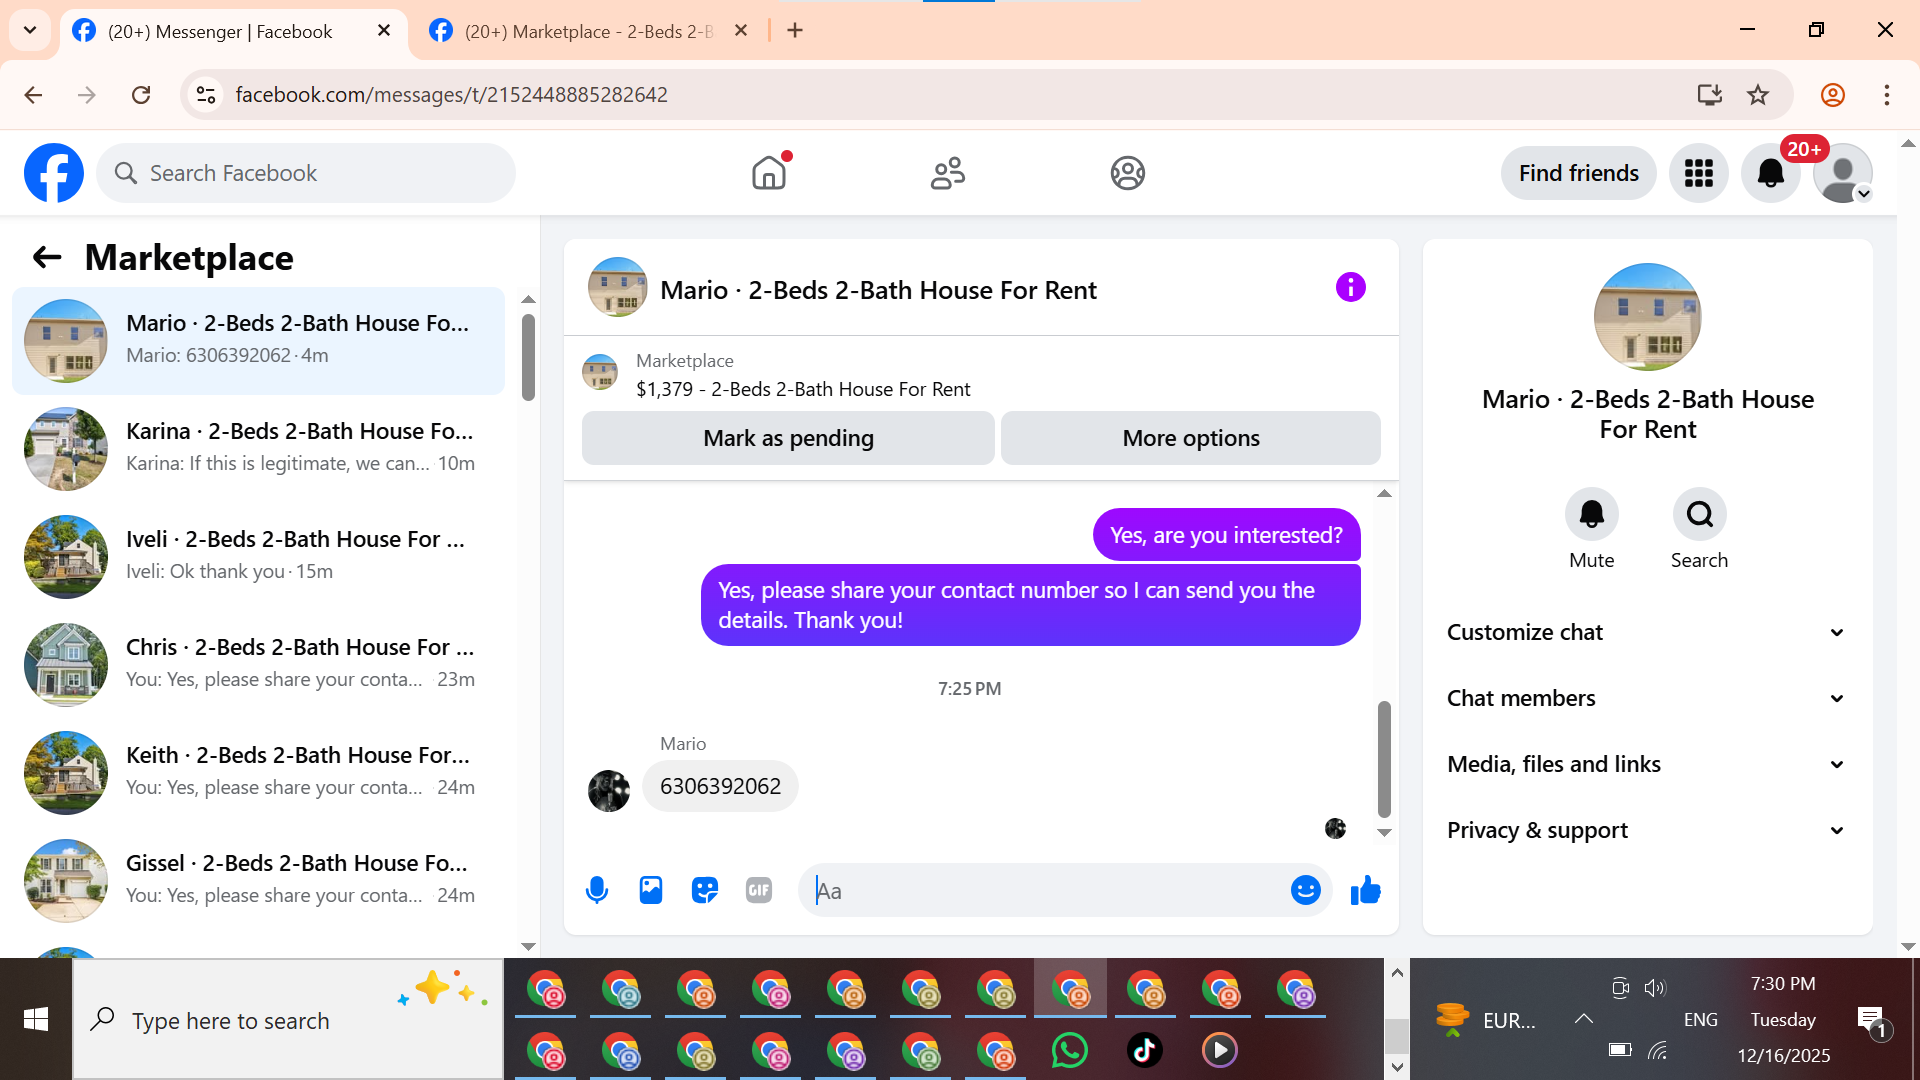
Task: Open the Windows Start menu
Action: (36, 1019)
